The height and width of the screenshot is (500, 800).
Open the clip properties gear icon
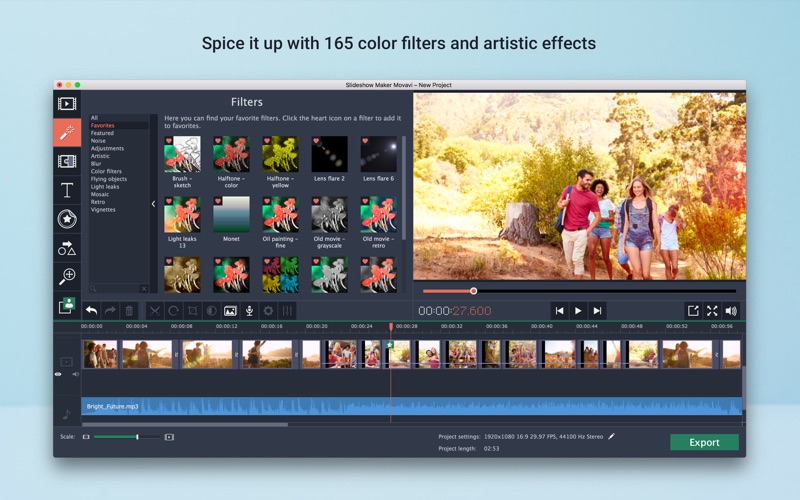pos(268,311)
